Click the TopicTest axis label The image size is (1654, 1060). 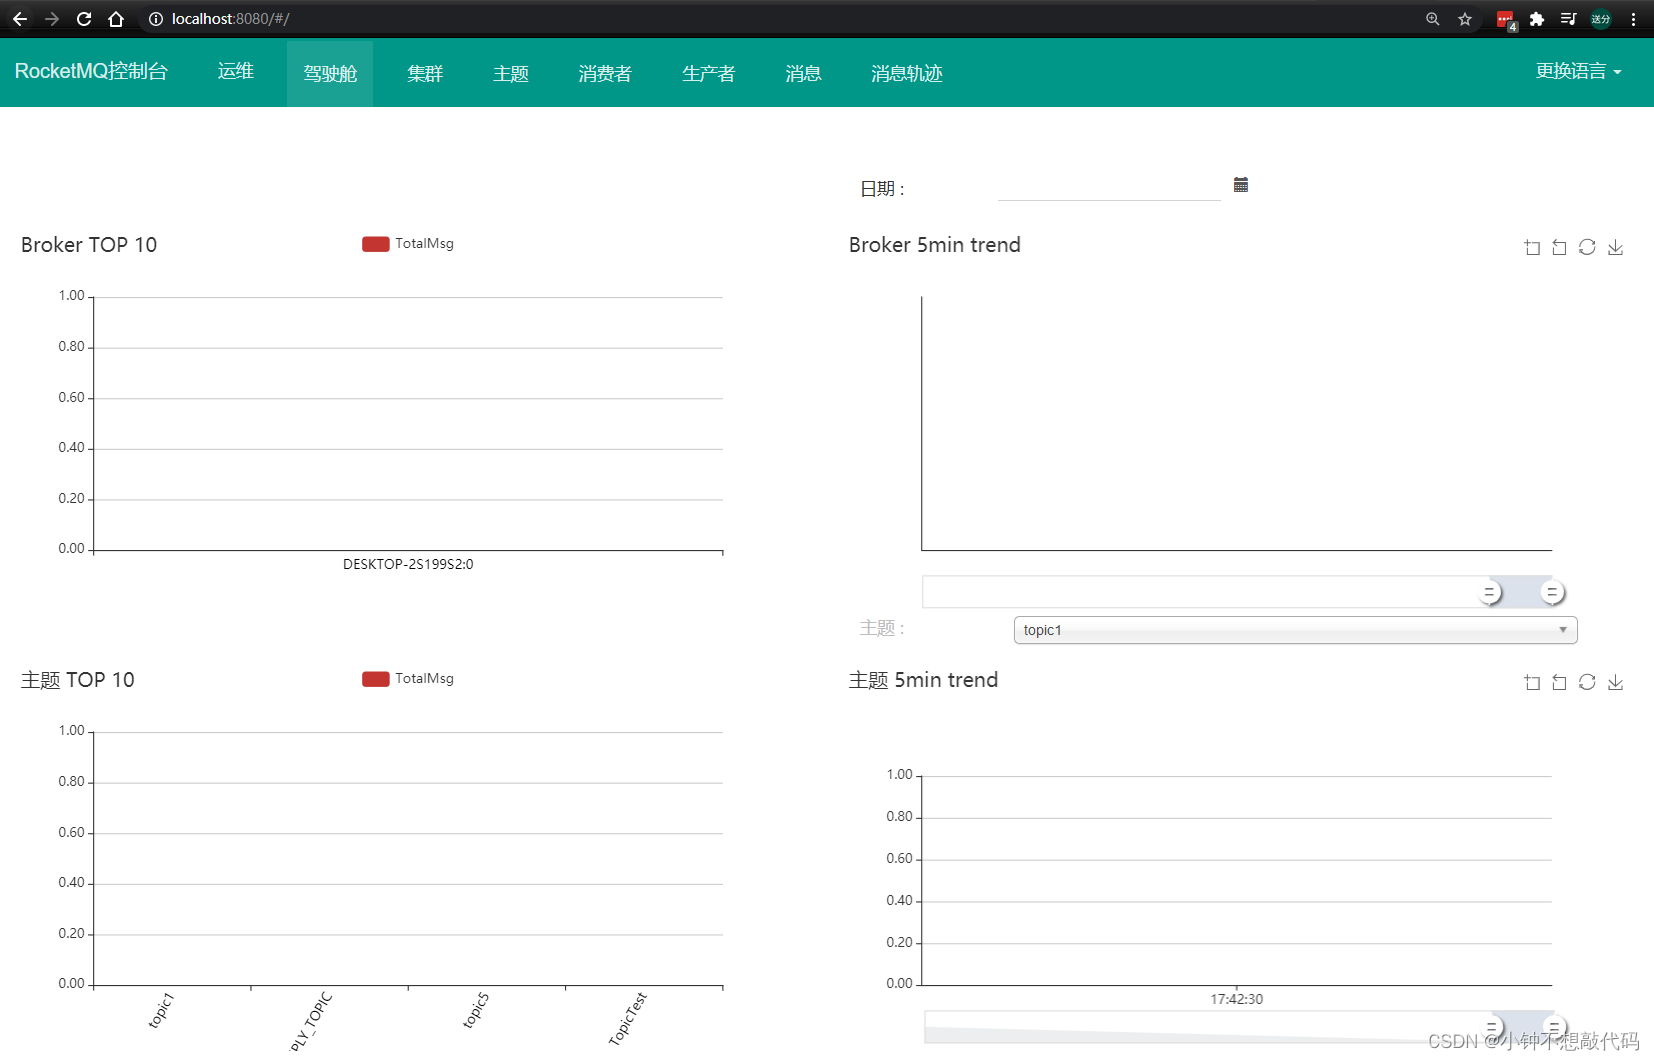pos(628,1019)
